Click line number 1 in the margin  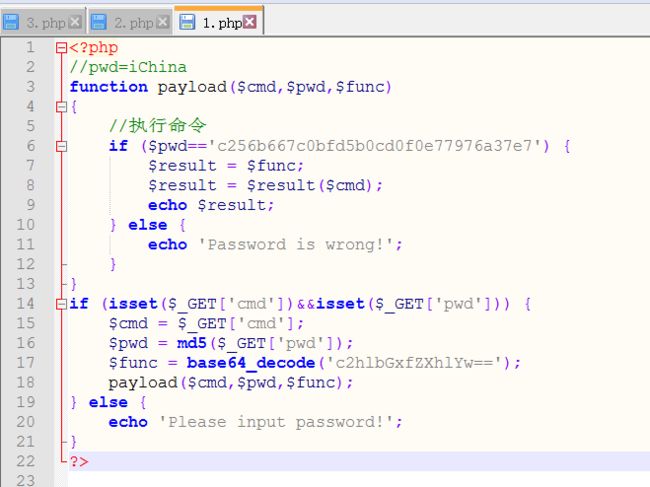click(x=30, y=47)
